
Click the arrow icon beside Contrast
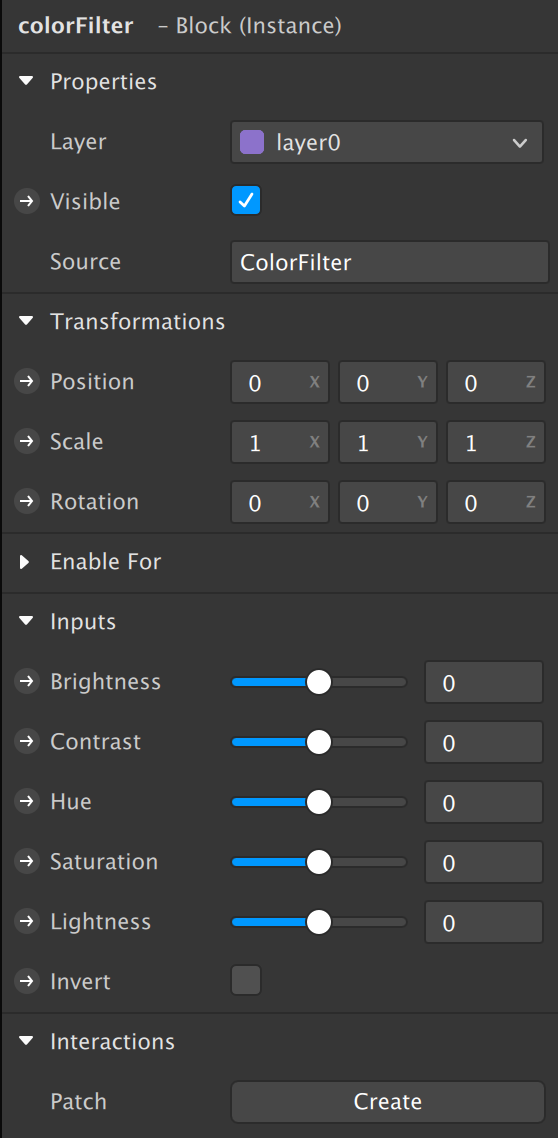pos(27,742)
